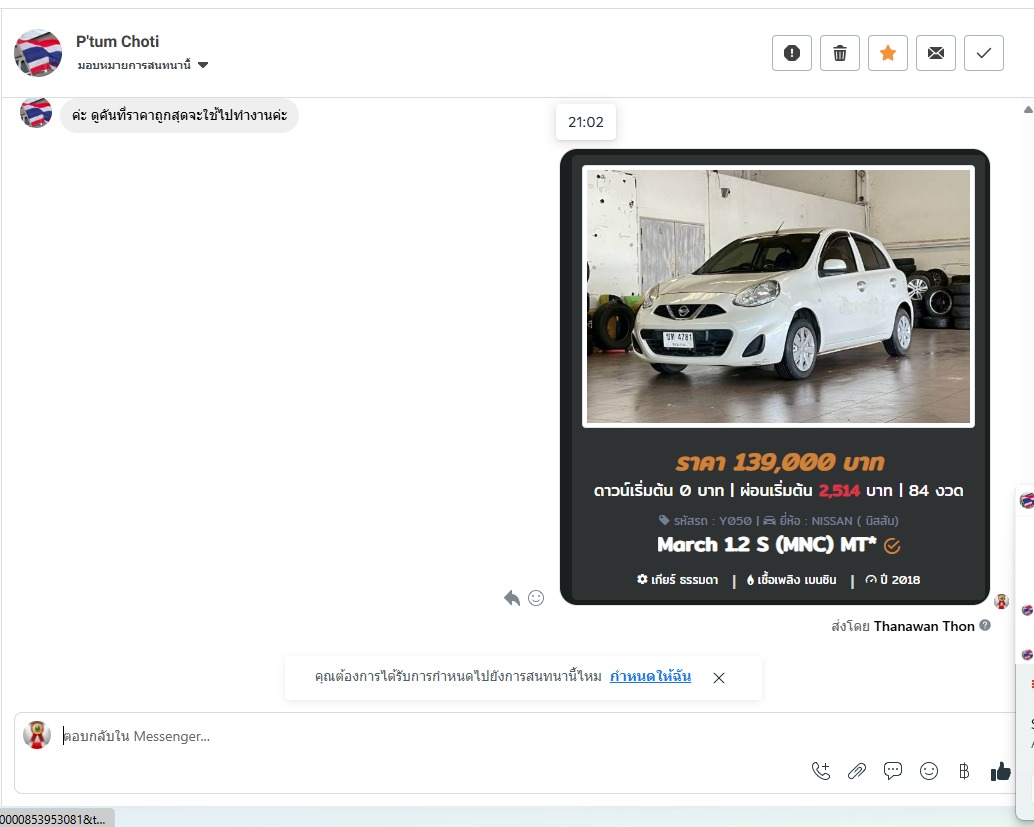Click customer's message bubble about cheapest car

[179, 115]
